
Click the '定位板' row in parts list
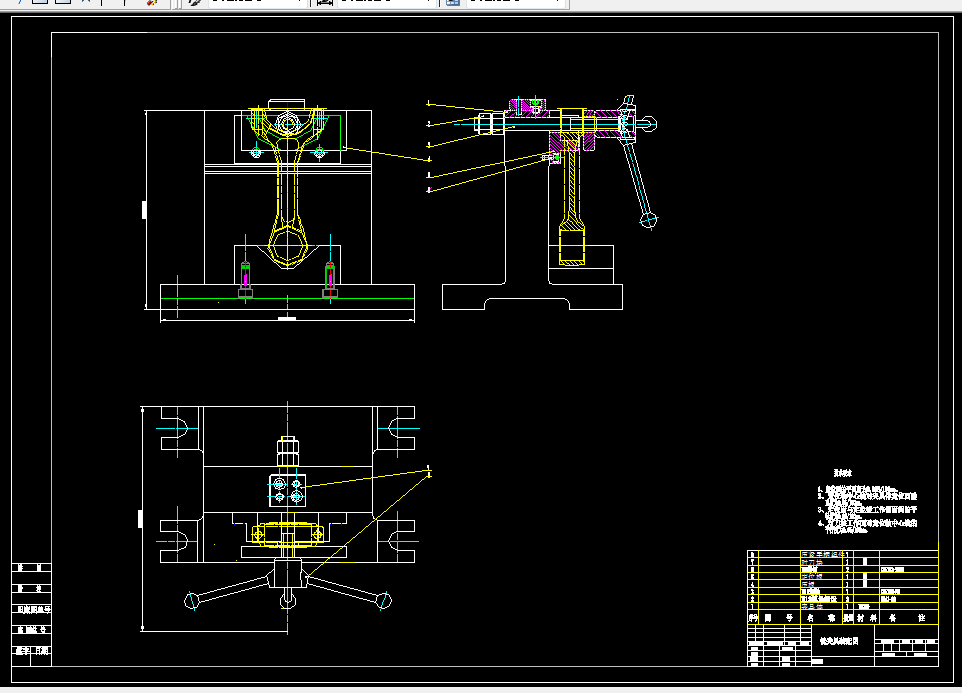[843, 576]
